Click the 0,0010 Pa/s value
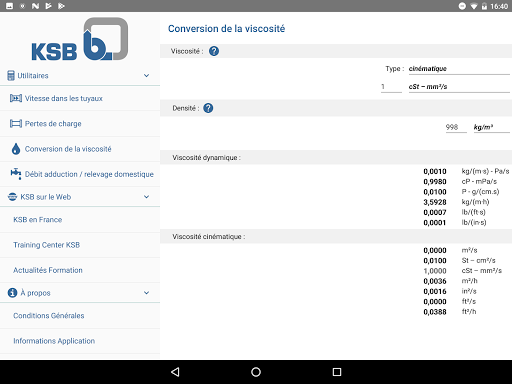 (x=435, y=171)
